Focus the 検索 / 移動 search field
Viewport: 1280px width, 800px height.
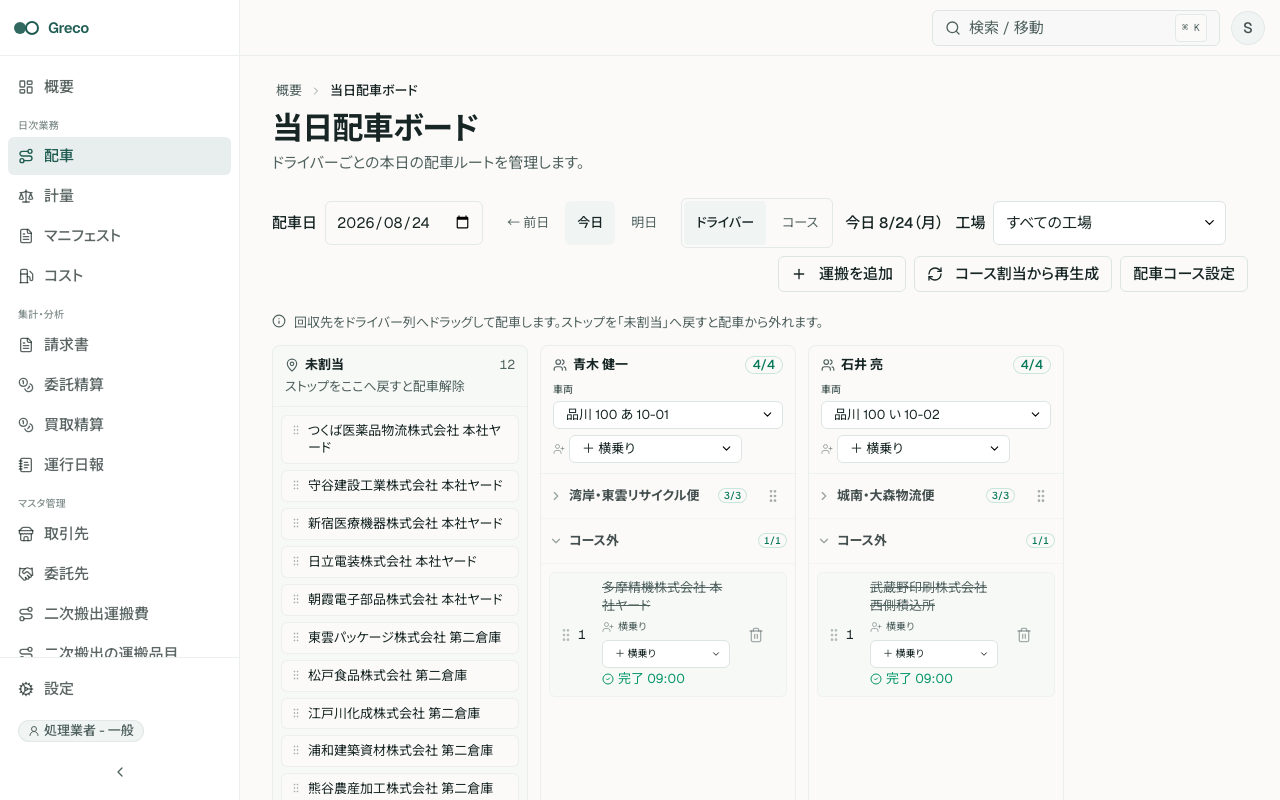pos(1076,28)
